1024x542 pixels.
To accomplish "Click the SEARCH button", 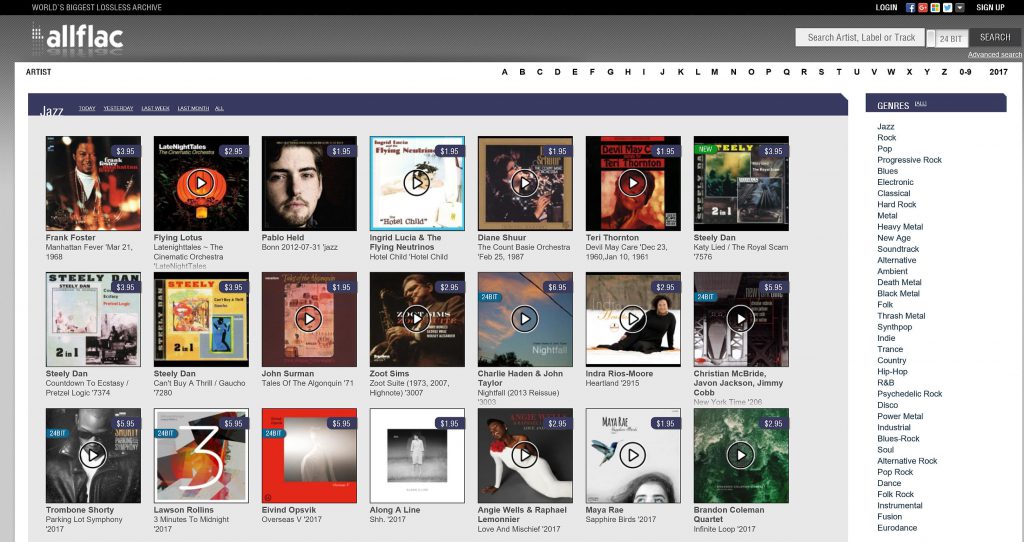I will [x=995, y=37].
